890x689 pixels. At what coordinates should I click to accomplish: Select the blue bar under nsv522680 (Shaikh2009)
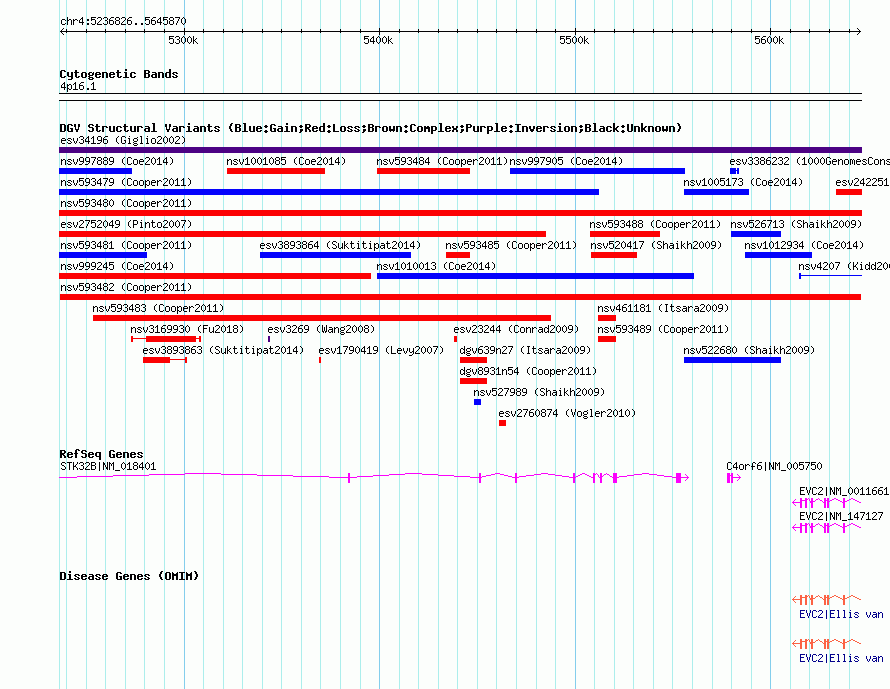pyautogui.click(x=732, y=360)
